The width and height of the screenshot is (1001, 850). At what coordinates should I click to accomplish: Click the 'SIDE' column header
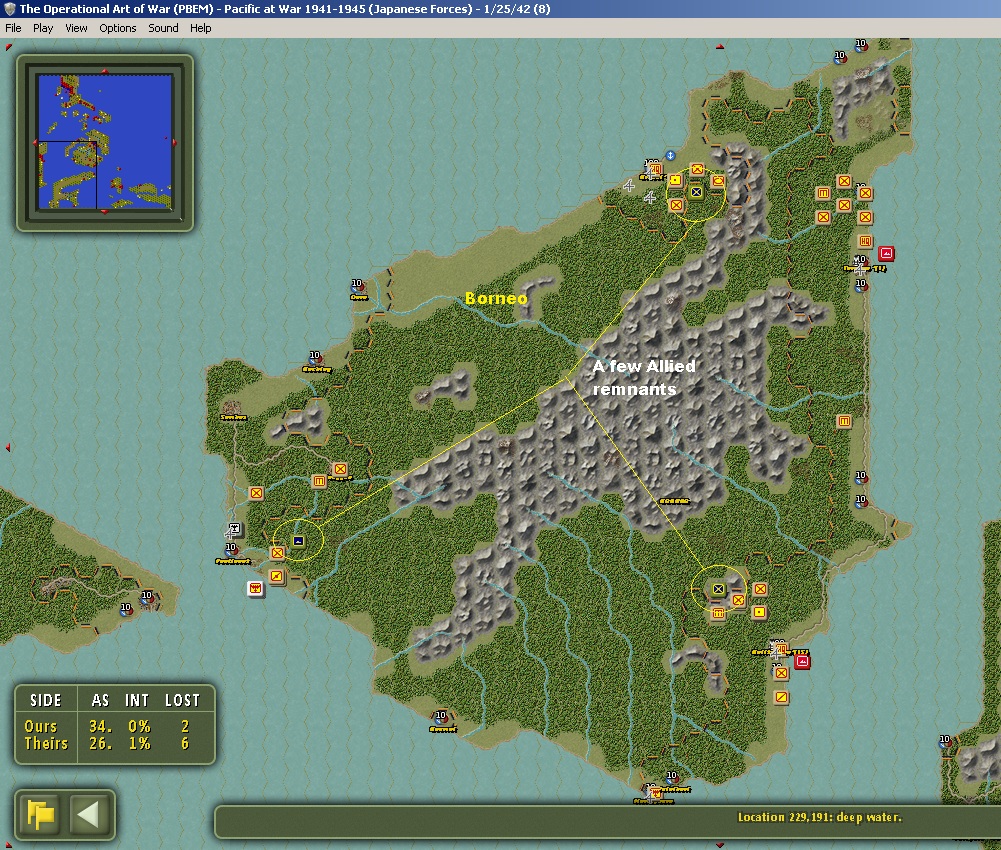pyautogui.click(x=46, y=701)
